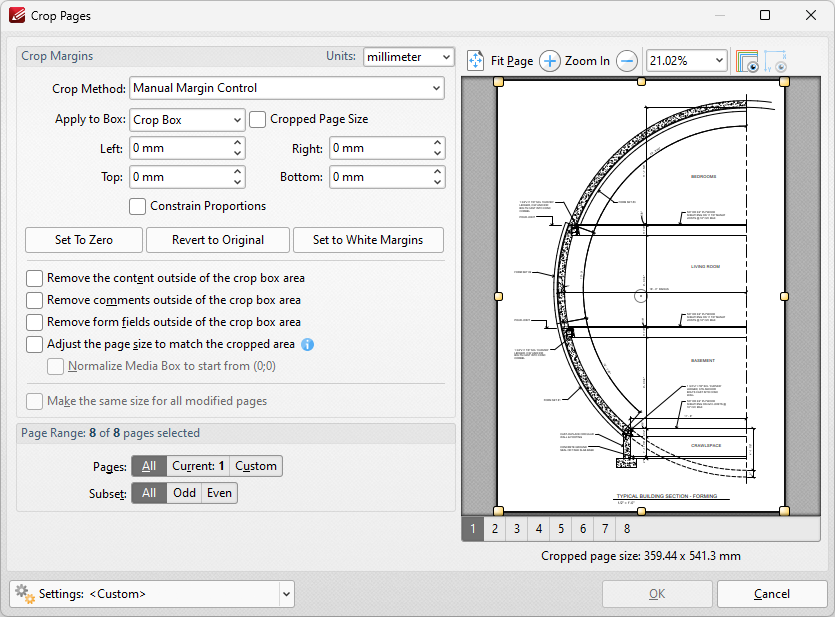Screen dimensions: 835x617
Task: Select Even subset option
Action: click(219, 493)
